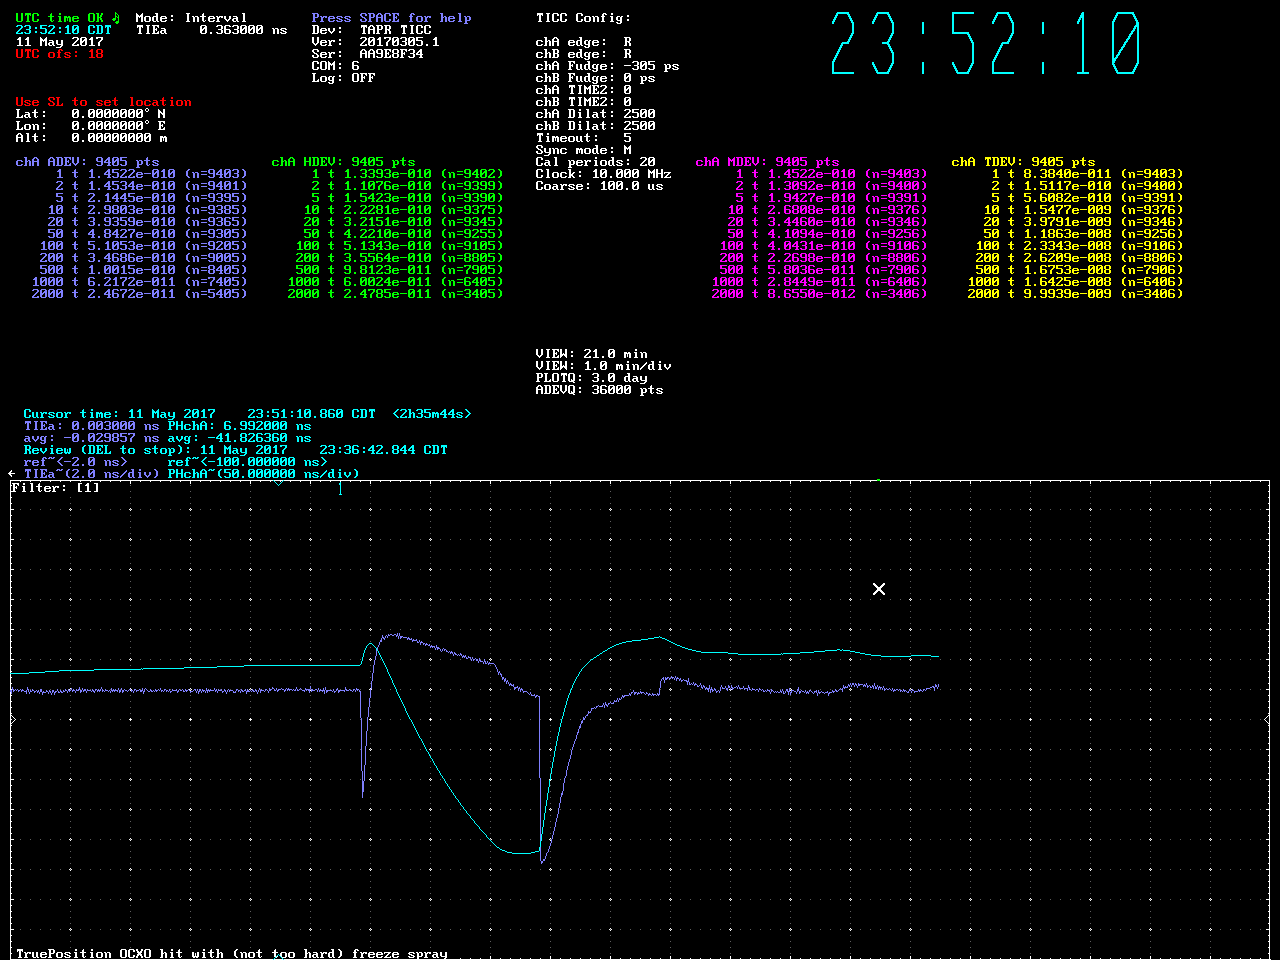Screen dimensions: 1280x960
Task: Click the chA Fudge: -305 ps value
Action: coord(607,66)
